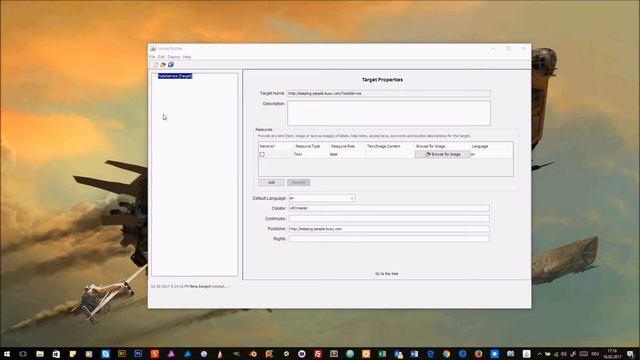Open the blue triangle app in taskbar
Image resolution: width=640 pixels, height=360 pixels.
pyautogui.click(x=187, y=354)
